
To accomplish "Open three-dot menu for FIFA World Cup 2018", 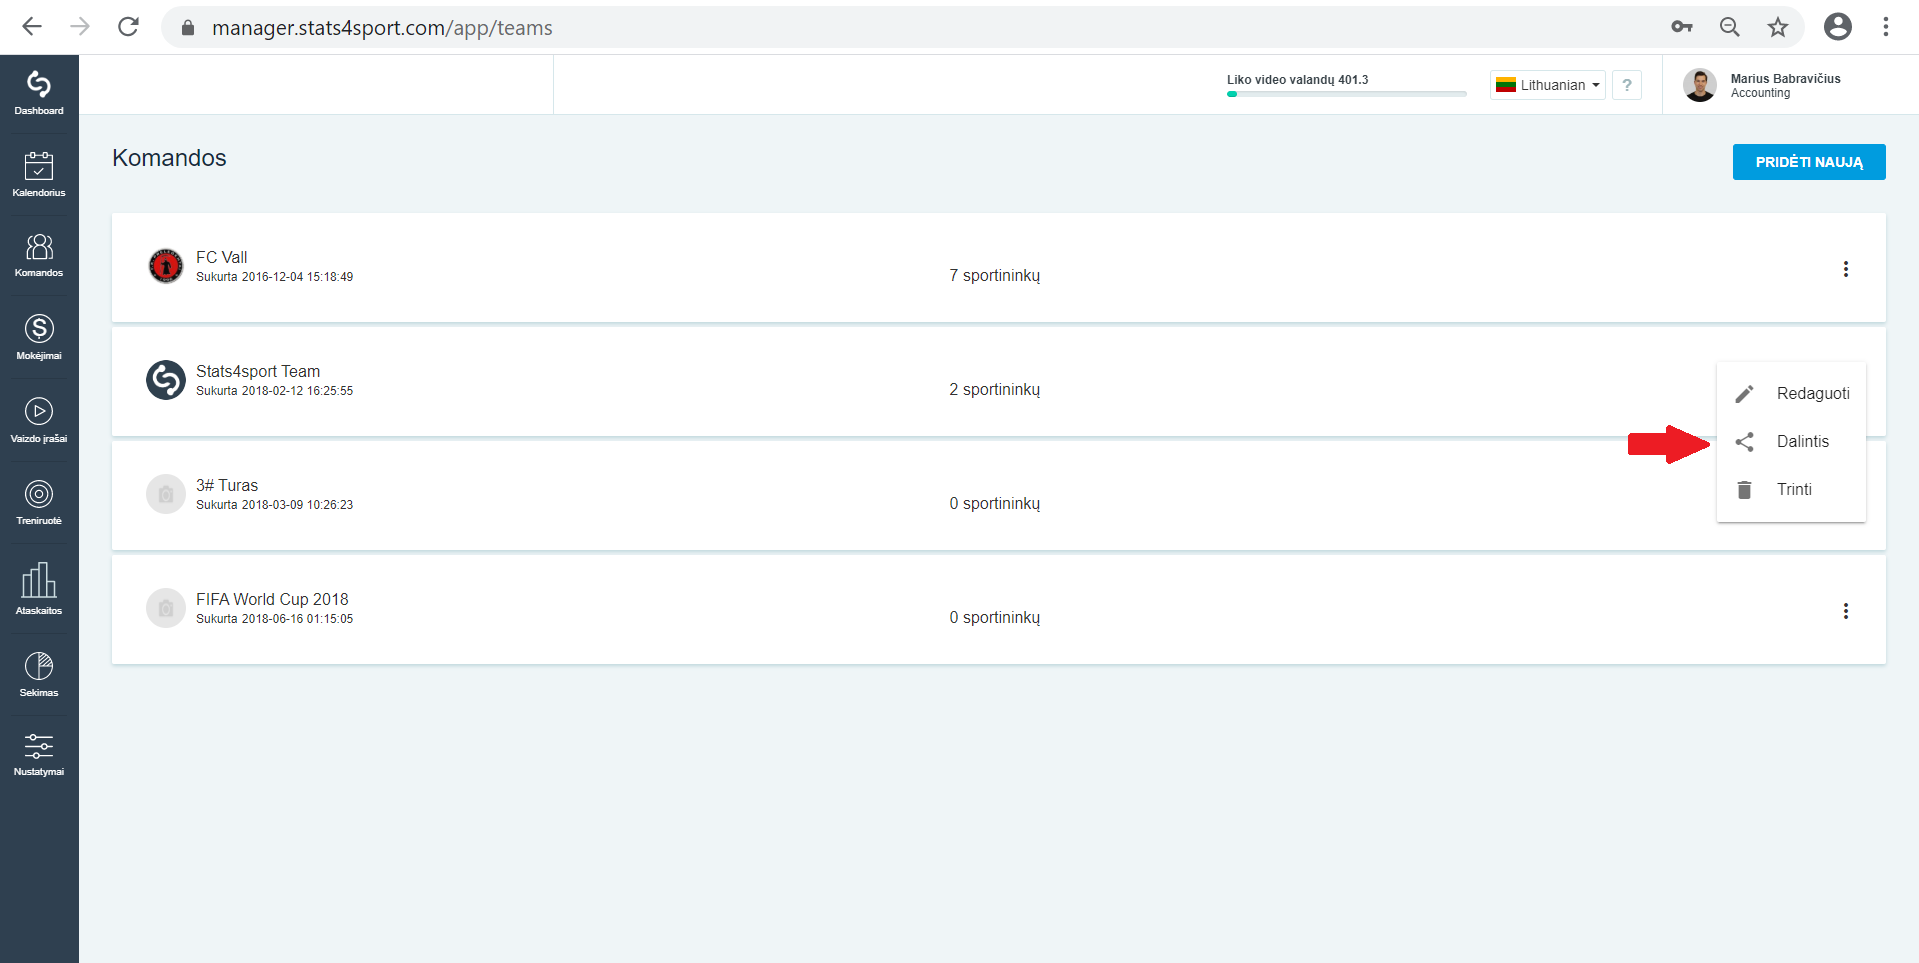I will click(x=1845, y=611).
